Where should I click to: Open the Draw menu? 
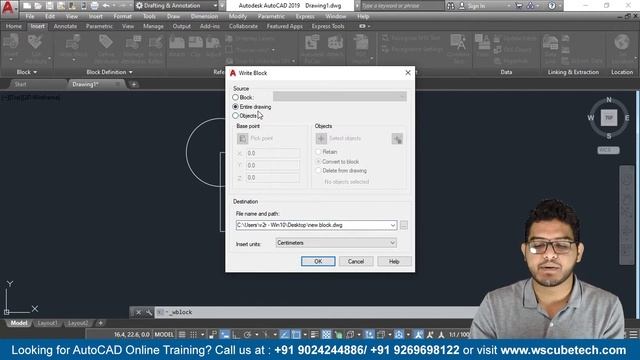pos(173,16)
